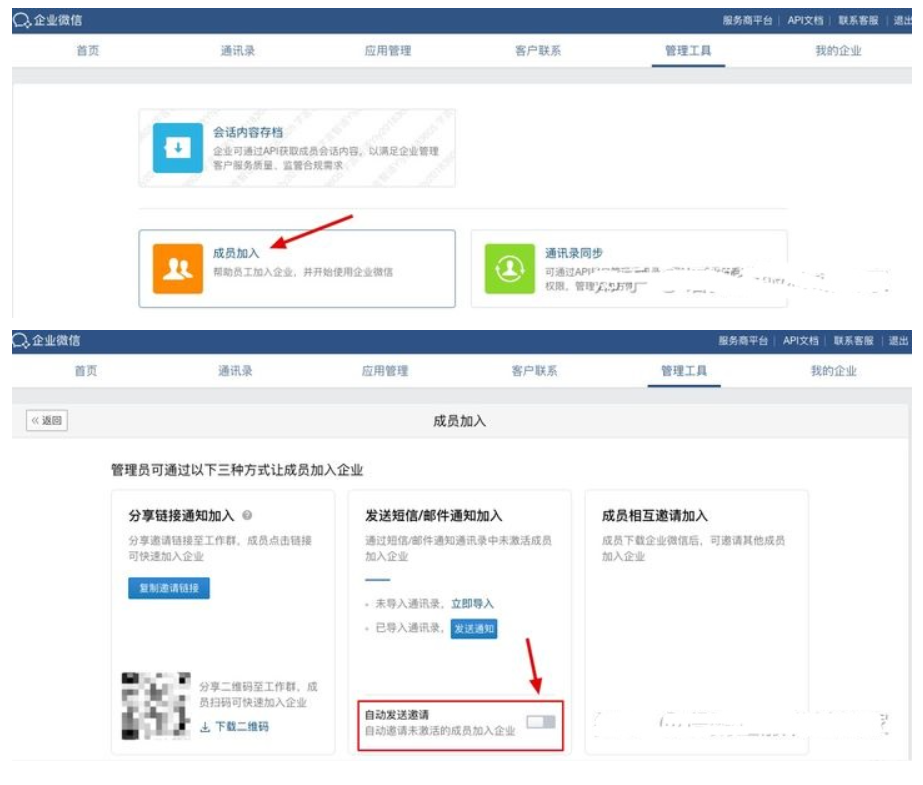
Task: Click the 成员相互邀请加入 heading
Action: pos(655,515)
